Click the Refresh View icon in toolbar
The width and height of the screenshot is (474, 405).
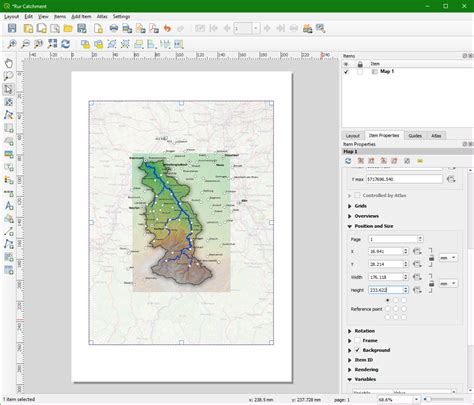point(65,44)
